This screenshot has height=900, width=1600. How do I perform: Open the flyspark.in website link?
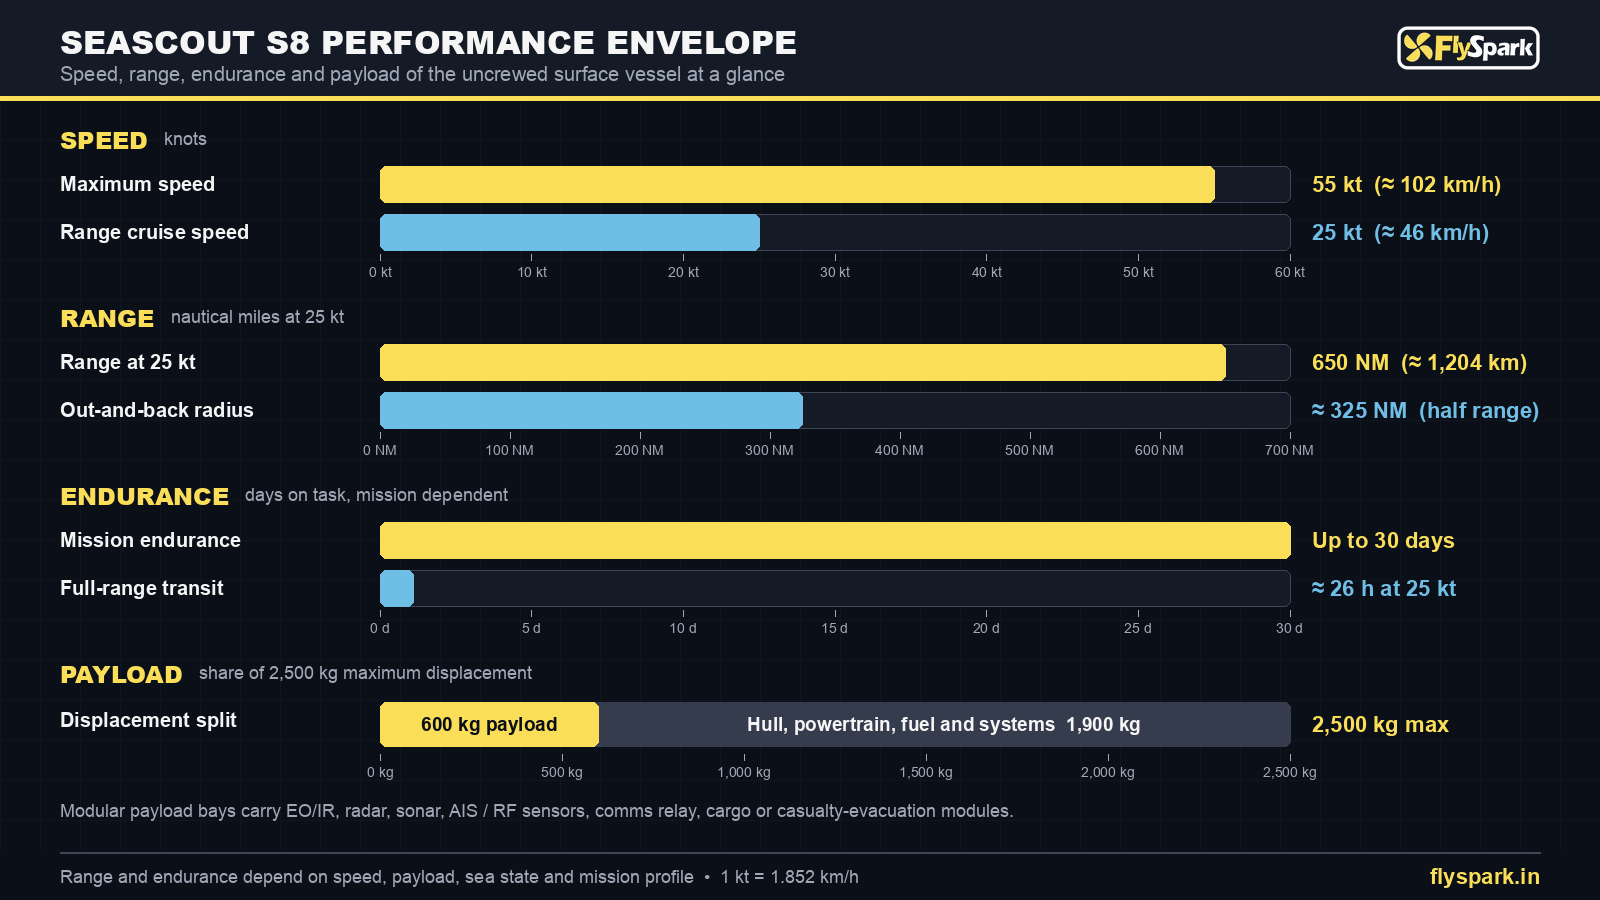coord(1485,877)
